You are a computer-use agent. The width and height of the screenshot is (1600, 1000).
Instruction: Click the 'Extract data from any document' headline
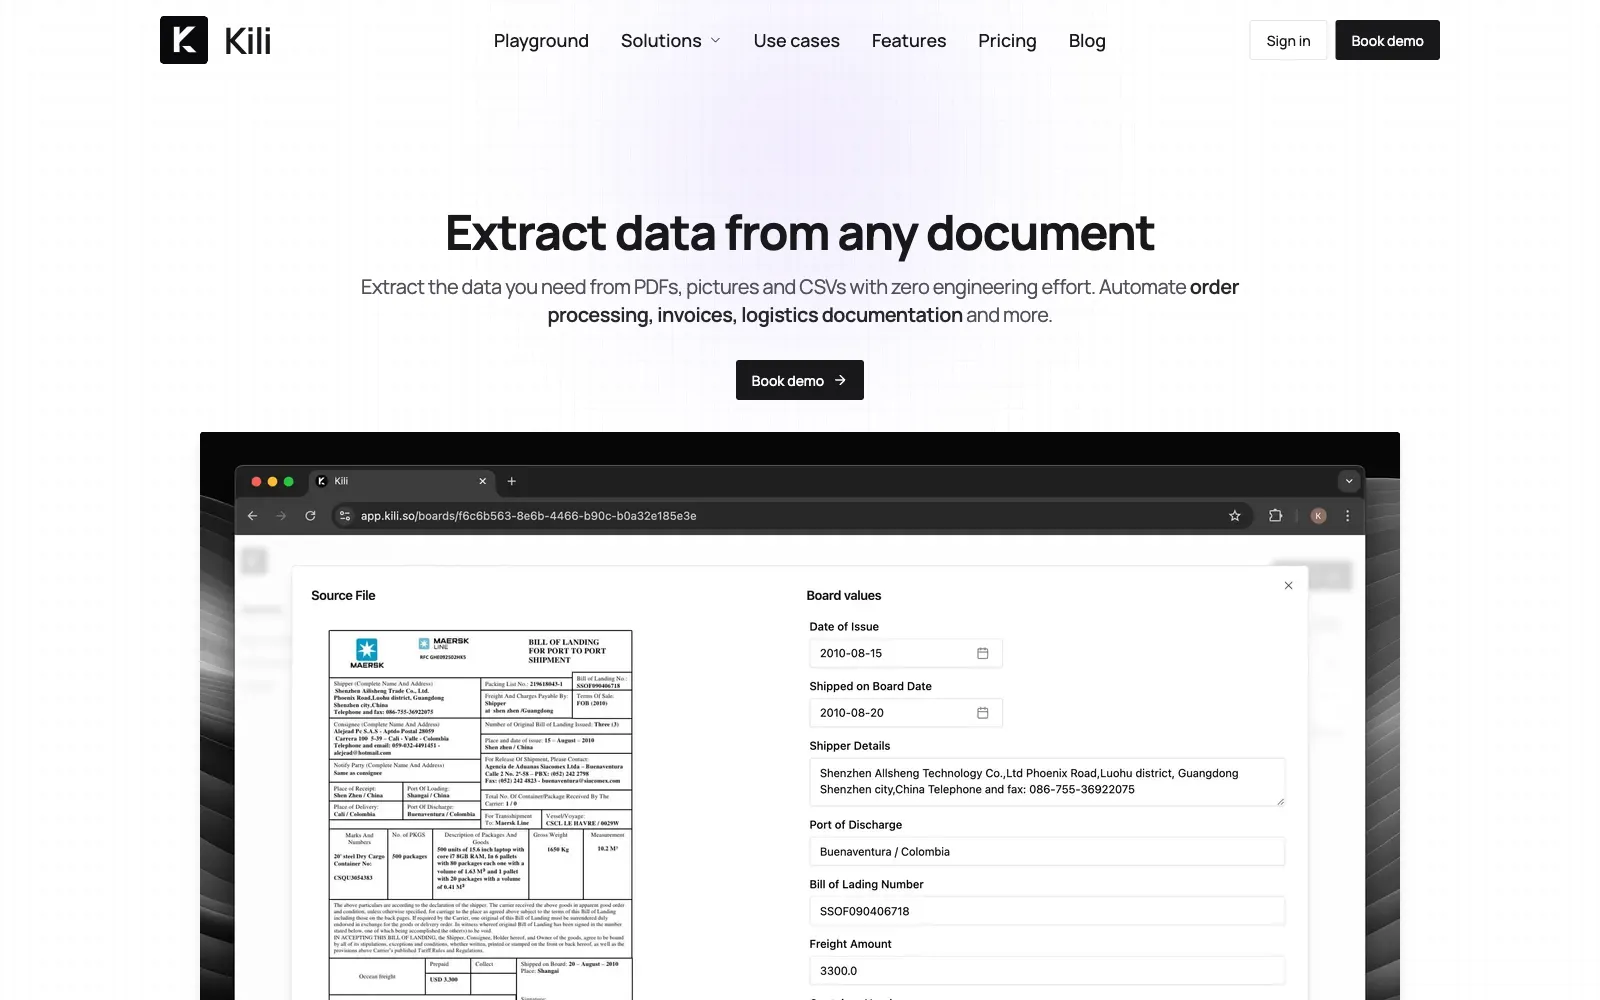coord(800,234)
